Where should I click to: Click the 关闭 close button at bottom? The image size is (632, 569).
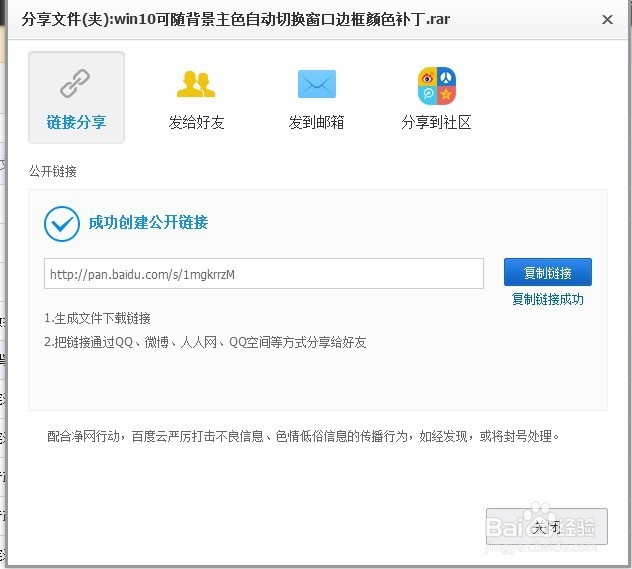pyautogui.click(x=547, y=526)
